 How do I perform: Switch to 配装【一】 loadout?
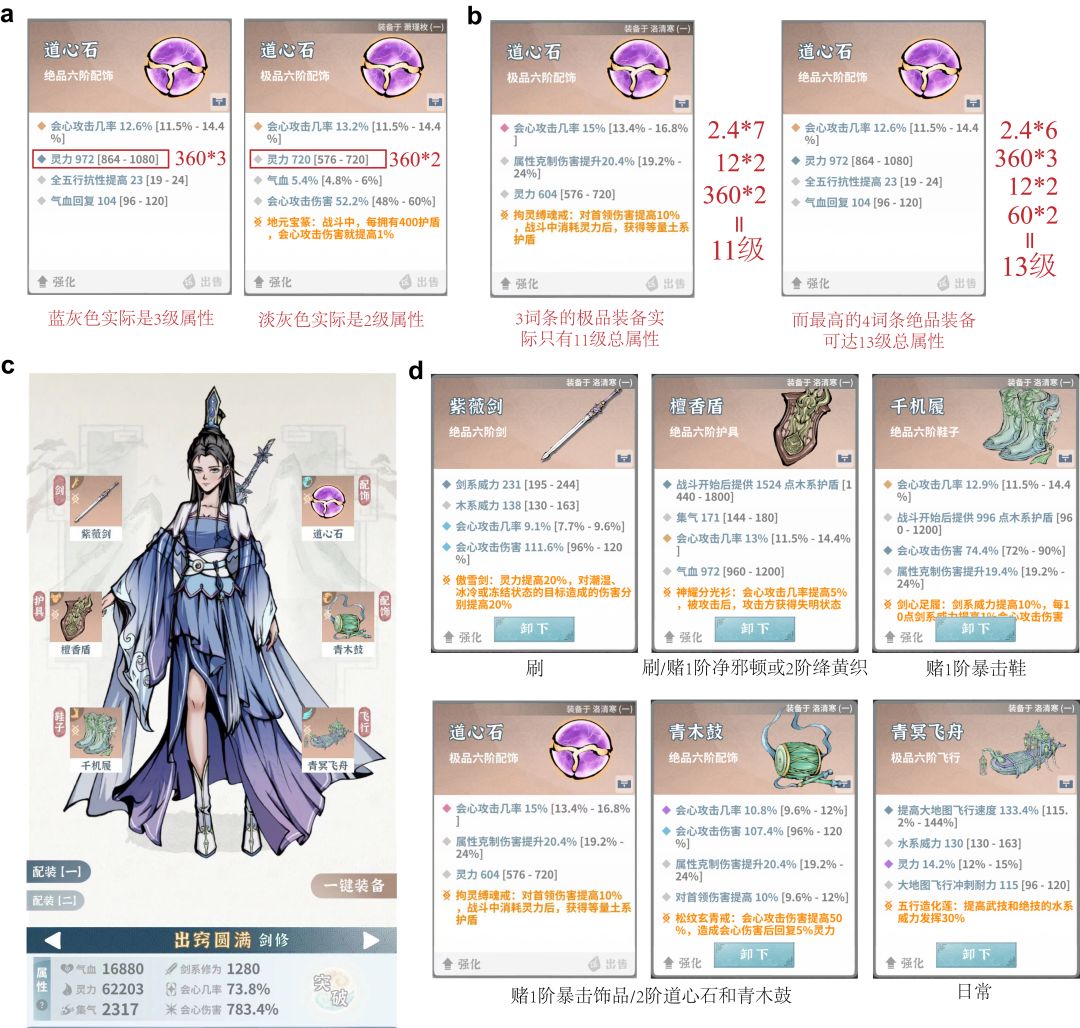58,872
